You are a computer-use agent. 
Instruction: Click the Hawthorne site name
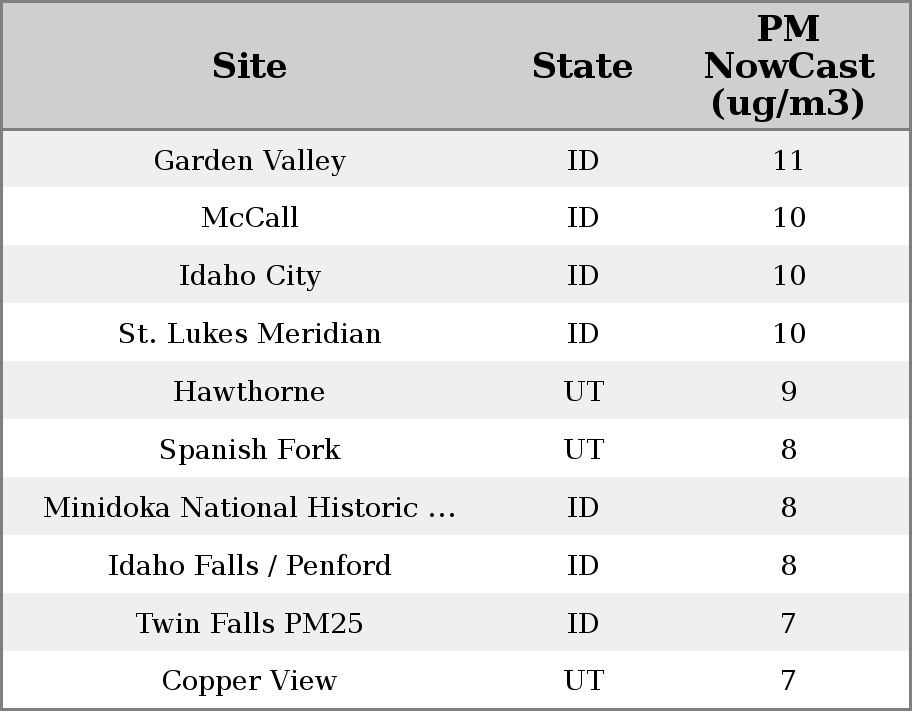click(x=249, y=392)
